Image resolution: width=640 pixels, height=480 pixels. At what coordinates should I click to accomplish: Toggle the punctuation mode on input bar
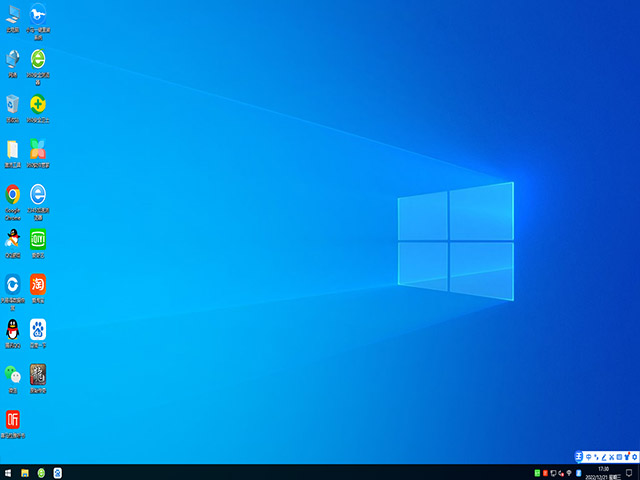(x=596, y=457)
